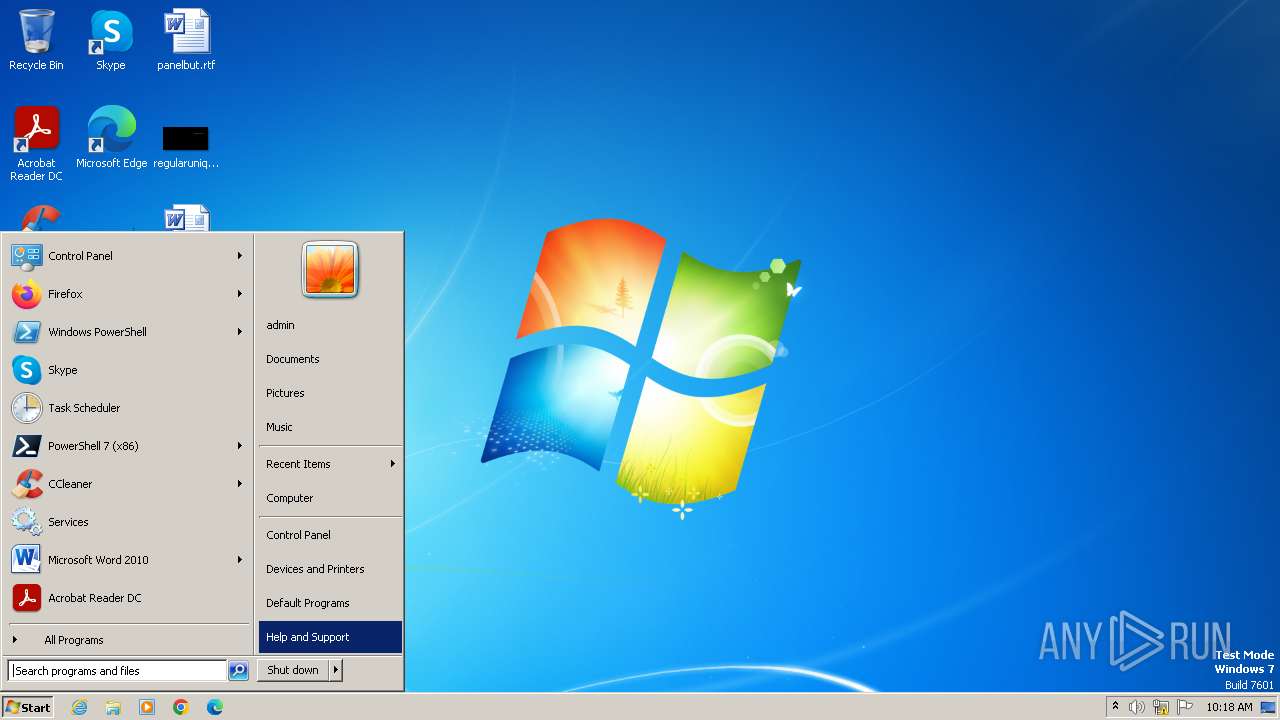Screen dimensions: 1280x720
Task: Click Firefox icon in Start menu
Action: click(26, 294)
